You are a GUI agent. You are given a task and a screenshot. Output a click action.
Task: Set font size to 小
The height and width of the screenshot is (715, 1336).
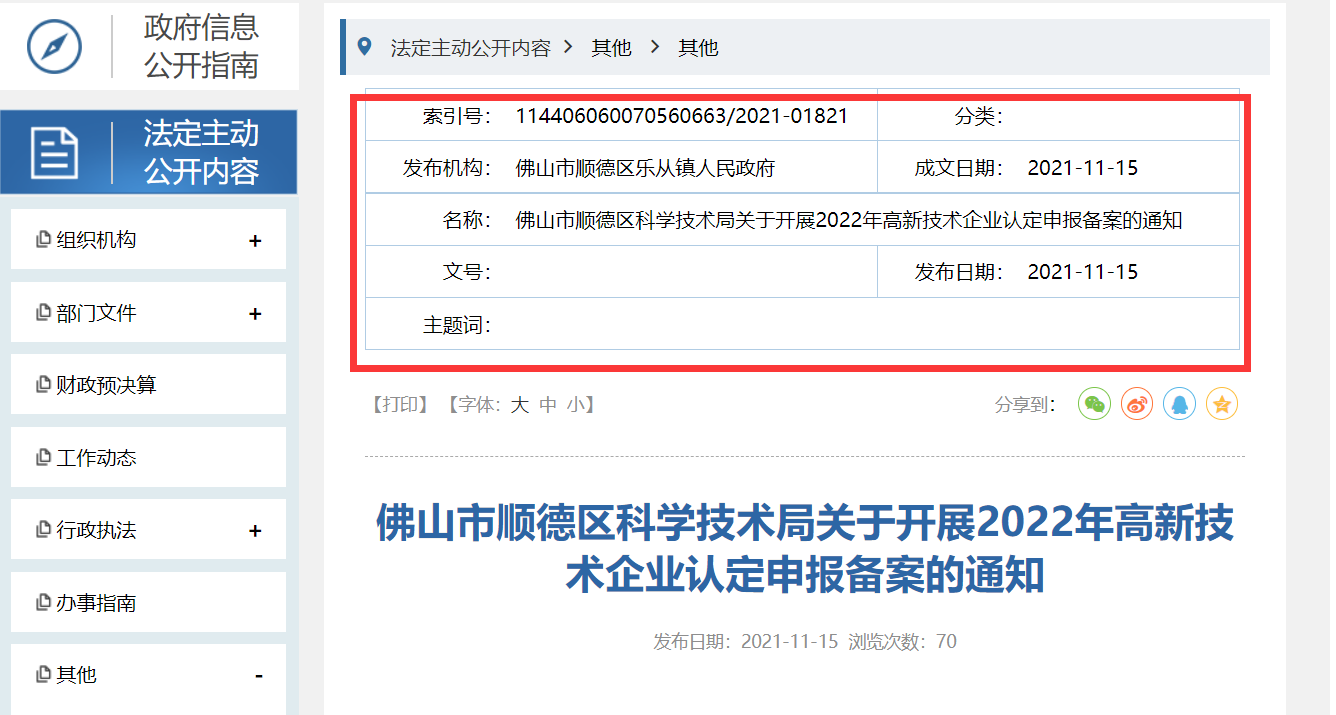click(576, 405)
